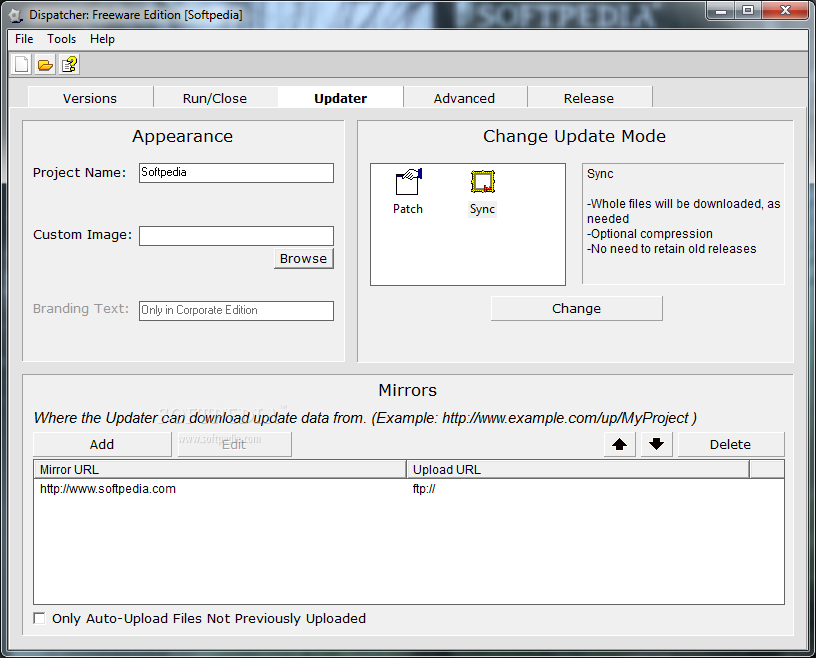Switch to the Advanced tab

(465, 98)
